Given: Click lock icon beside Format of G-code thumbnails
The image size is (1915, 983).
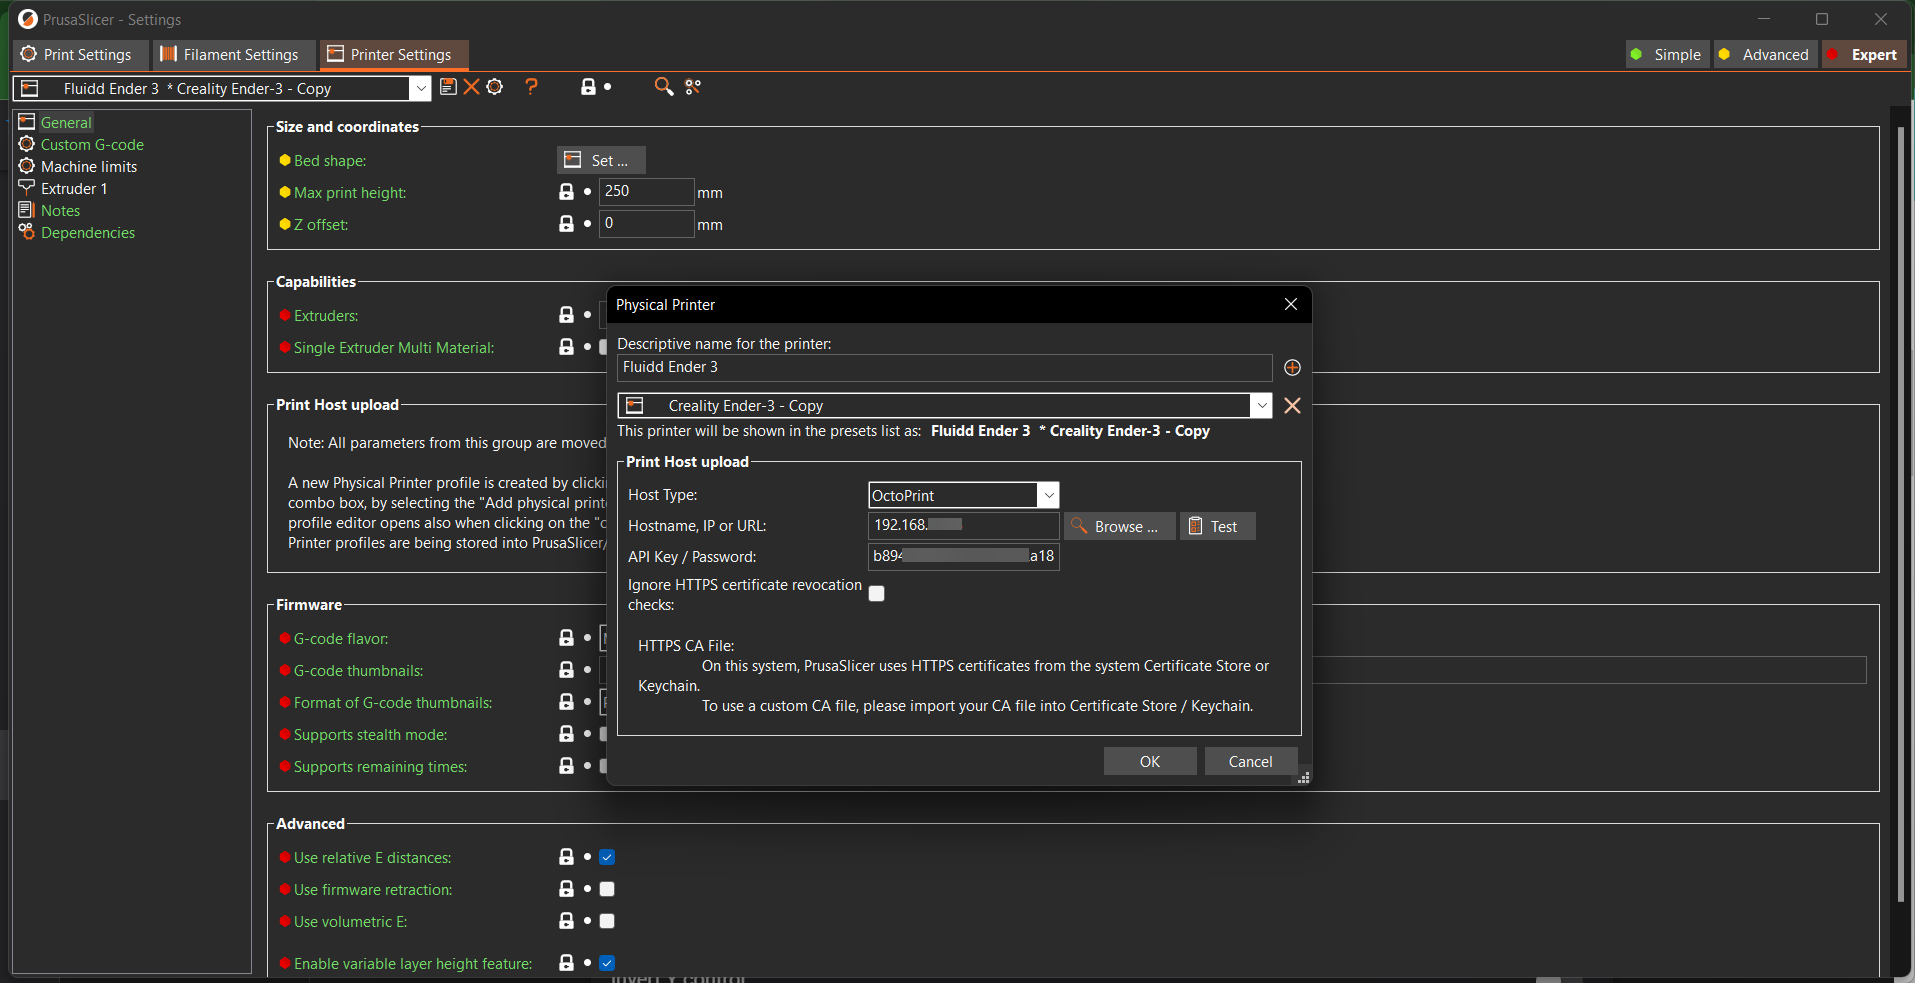Looking at the screenshot, I should 566,702.
